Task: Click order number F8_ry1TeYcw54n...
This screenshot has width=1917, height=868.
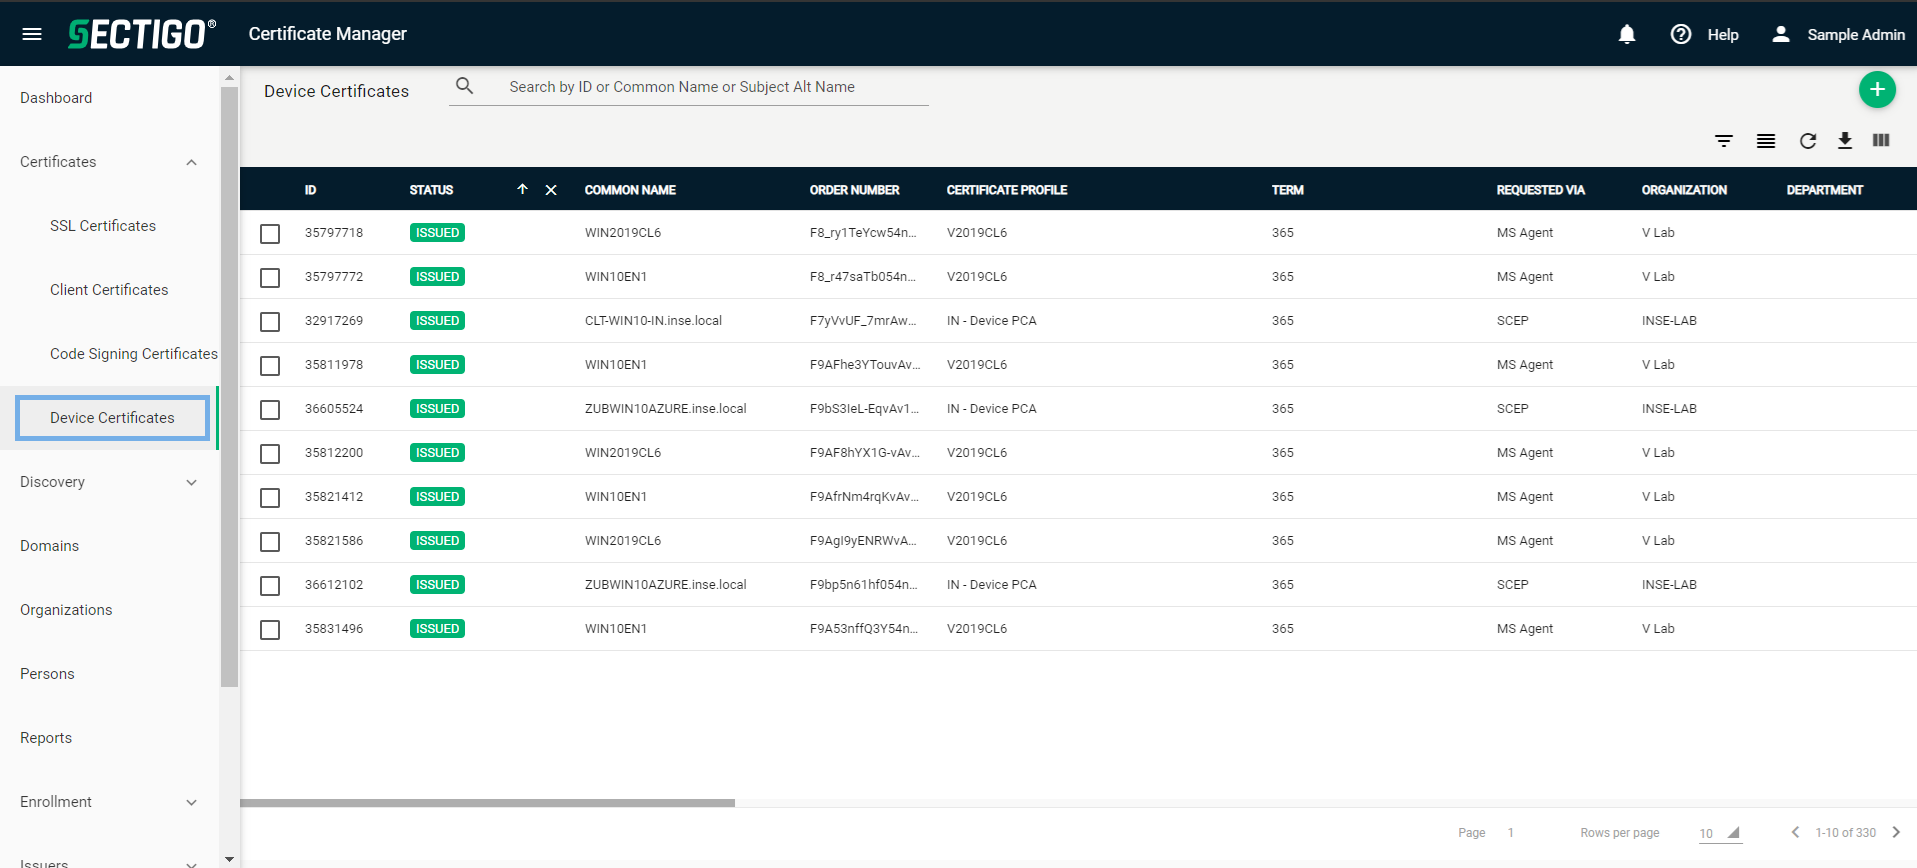Action: [x=862, y=233]
